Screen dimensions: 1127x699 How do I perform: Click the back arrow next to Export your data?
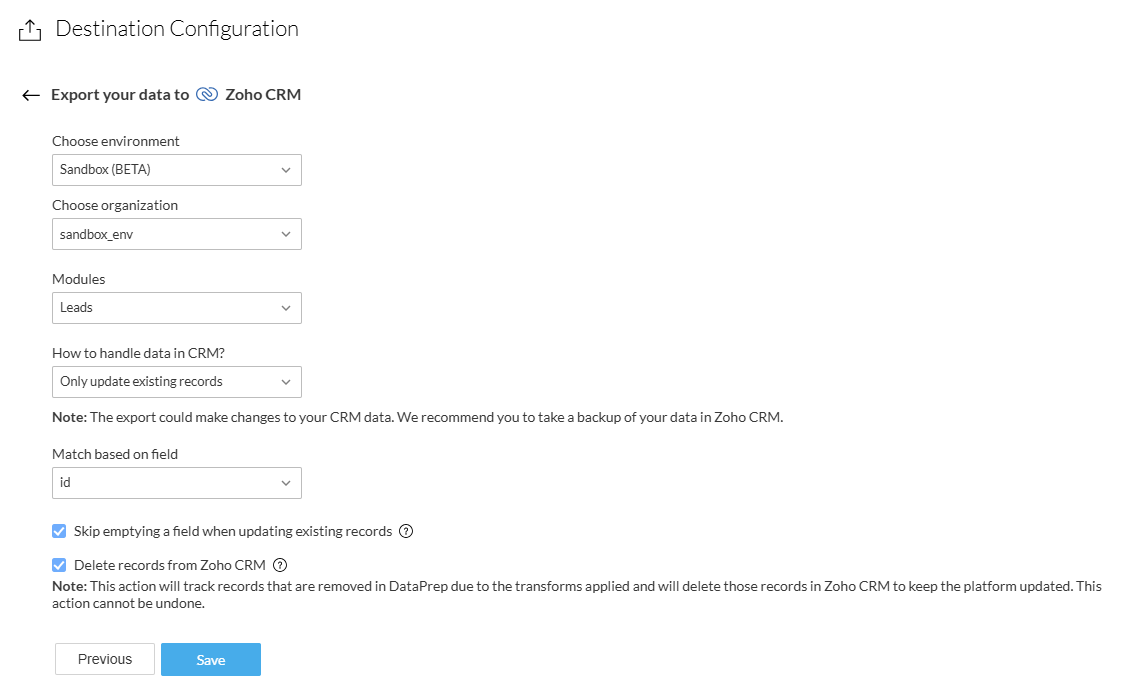click(x=31, y=95)
